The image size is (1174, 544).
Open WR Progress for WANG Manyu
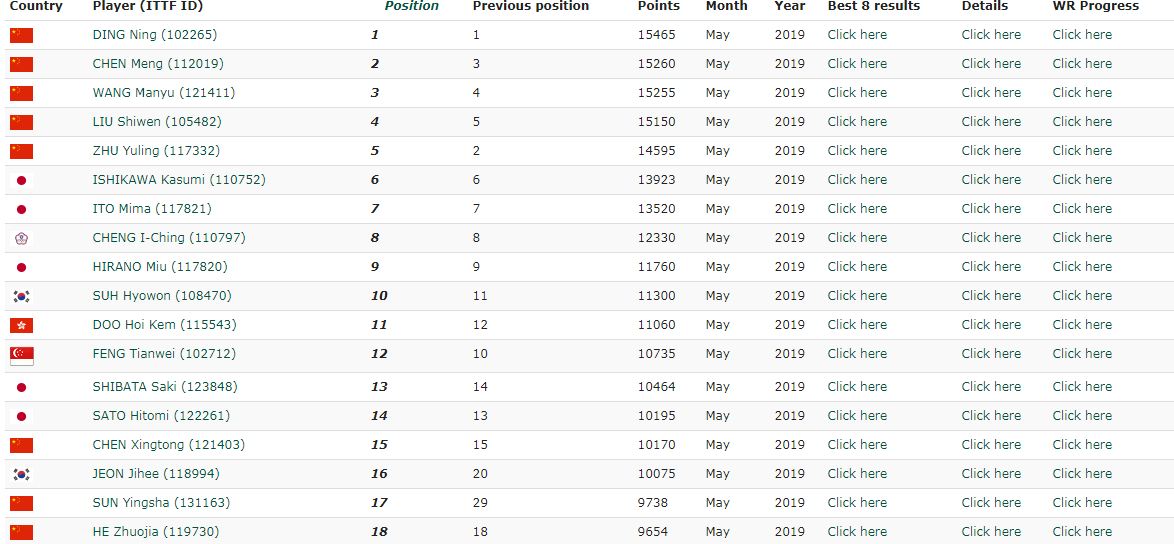(1082, 93)
